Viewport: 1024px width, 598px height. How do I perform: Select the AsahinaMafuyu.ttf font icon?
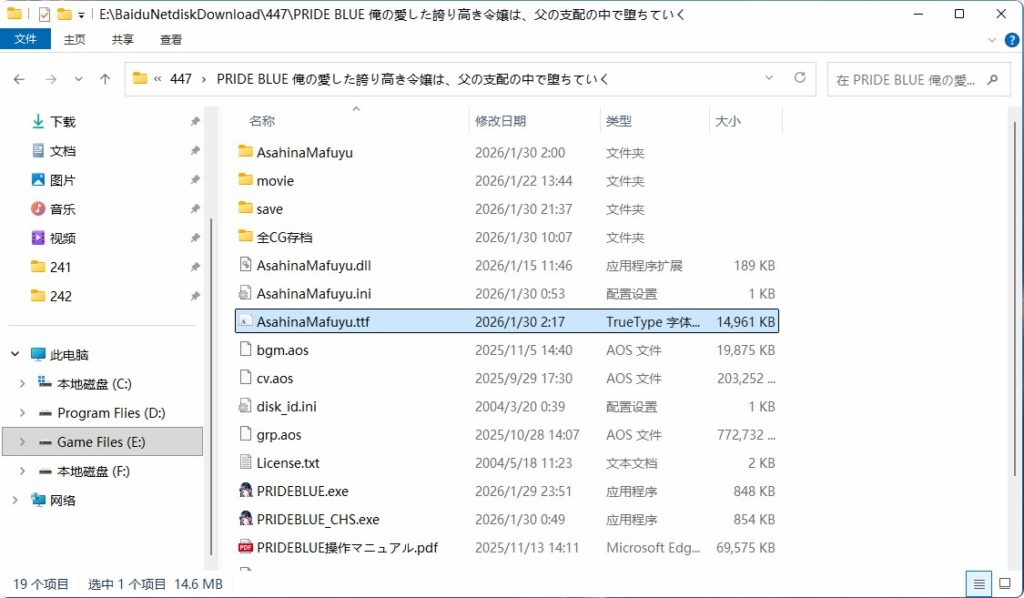pos(246,321)
